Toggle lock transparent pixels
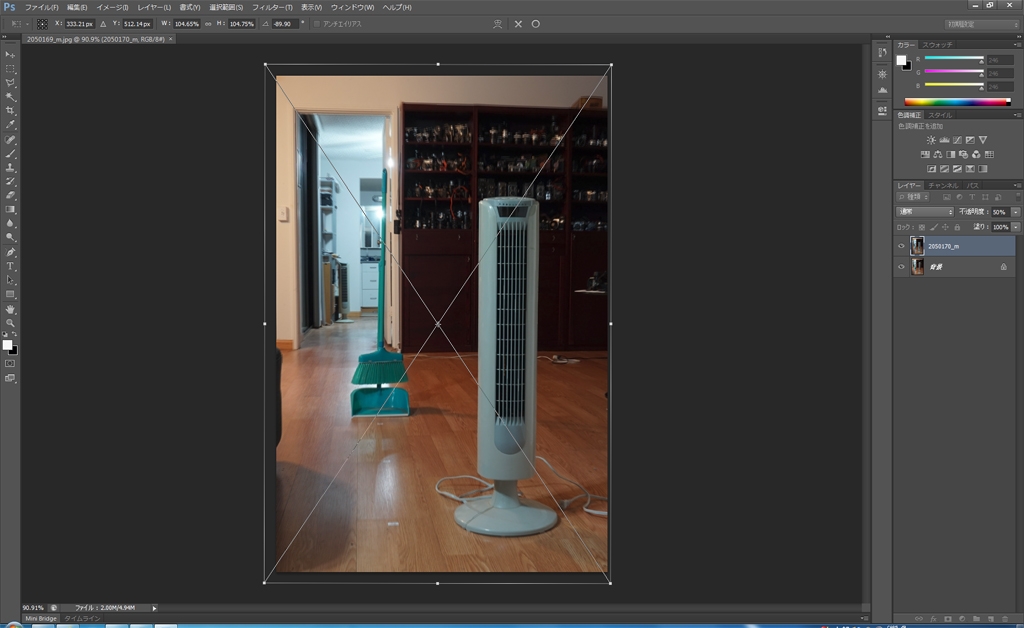 pyautogui.click(x=921, y=227)
